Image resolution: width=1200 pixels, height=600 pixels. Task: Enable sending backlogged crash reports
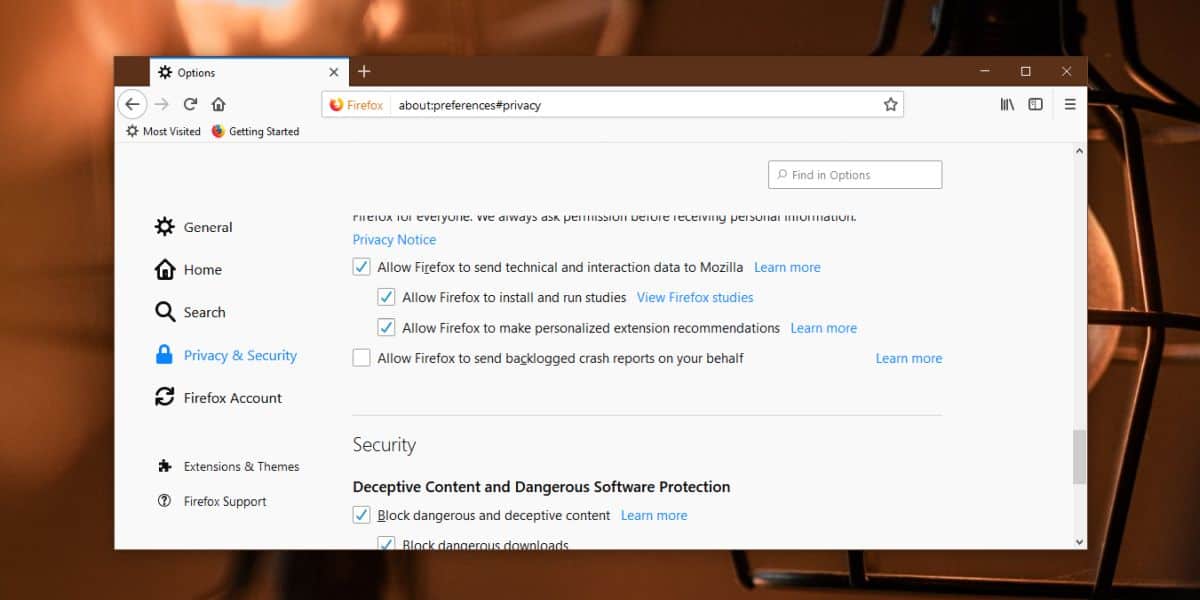pyautogui.click(x=361, y=358)
